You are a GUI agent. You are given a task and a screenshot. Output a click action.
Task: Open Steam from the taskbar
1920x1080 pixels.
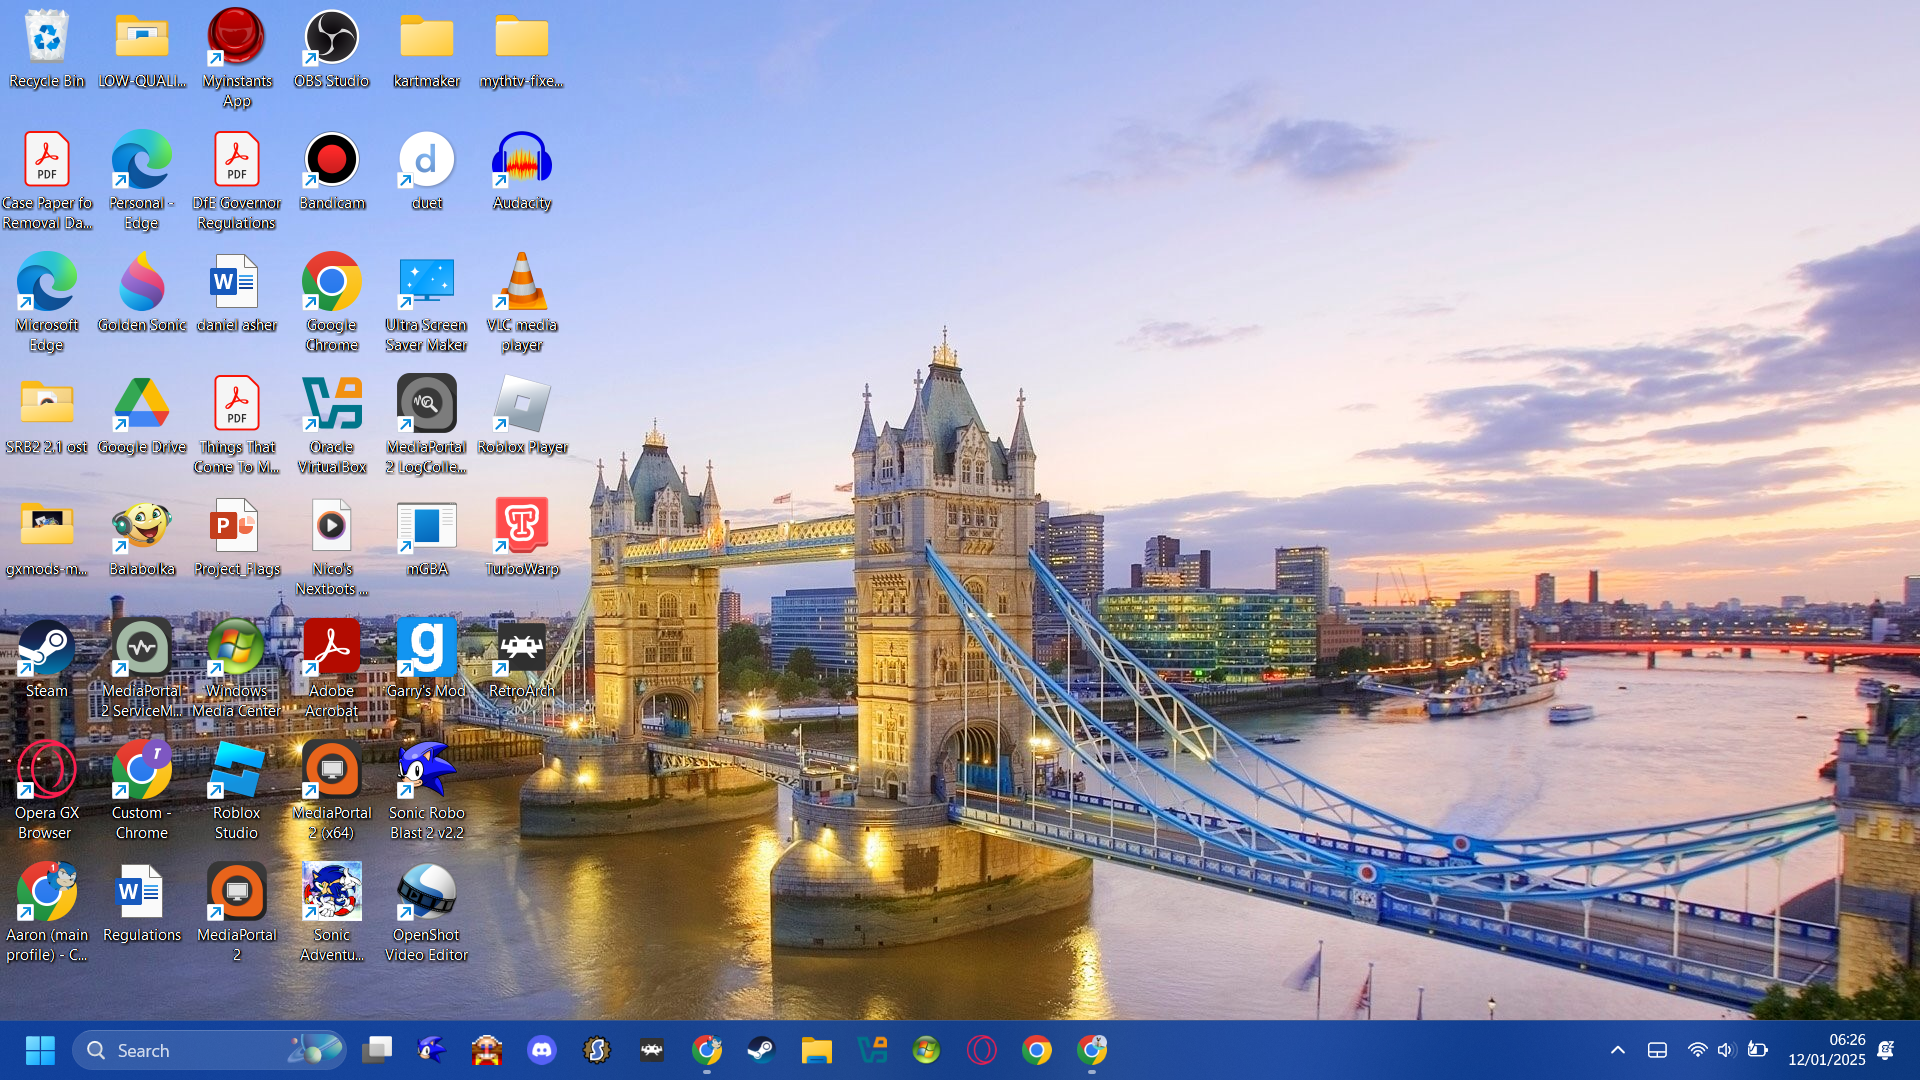coord(761,1050)
